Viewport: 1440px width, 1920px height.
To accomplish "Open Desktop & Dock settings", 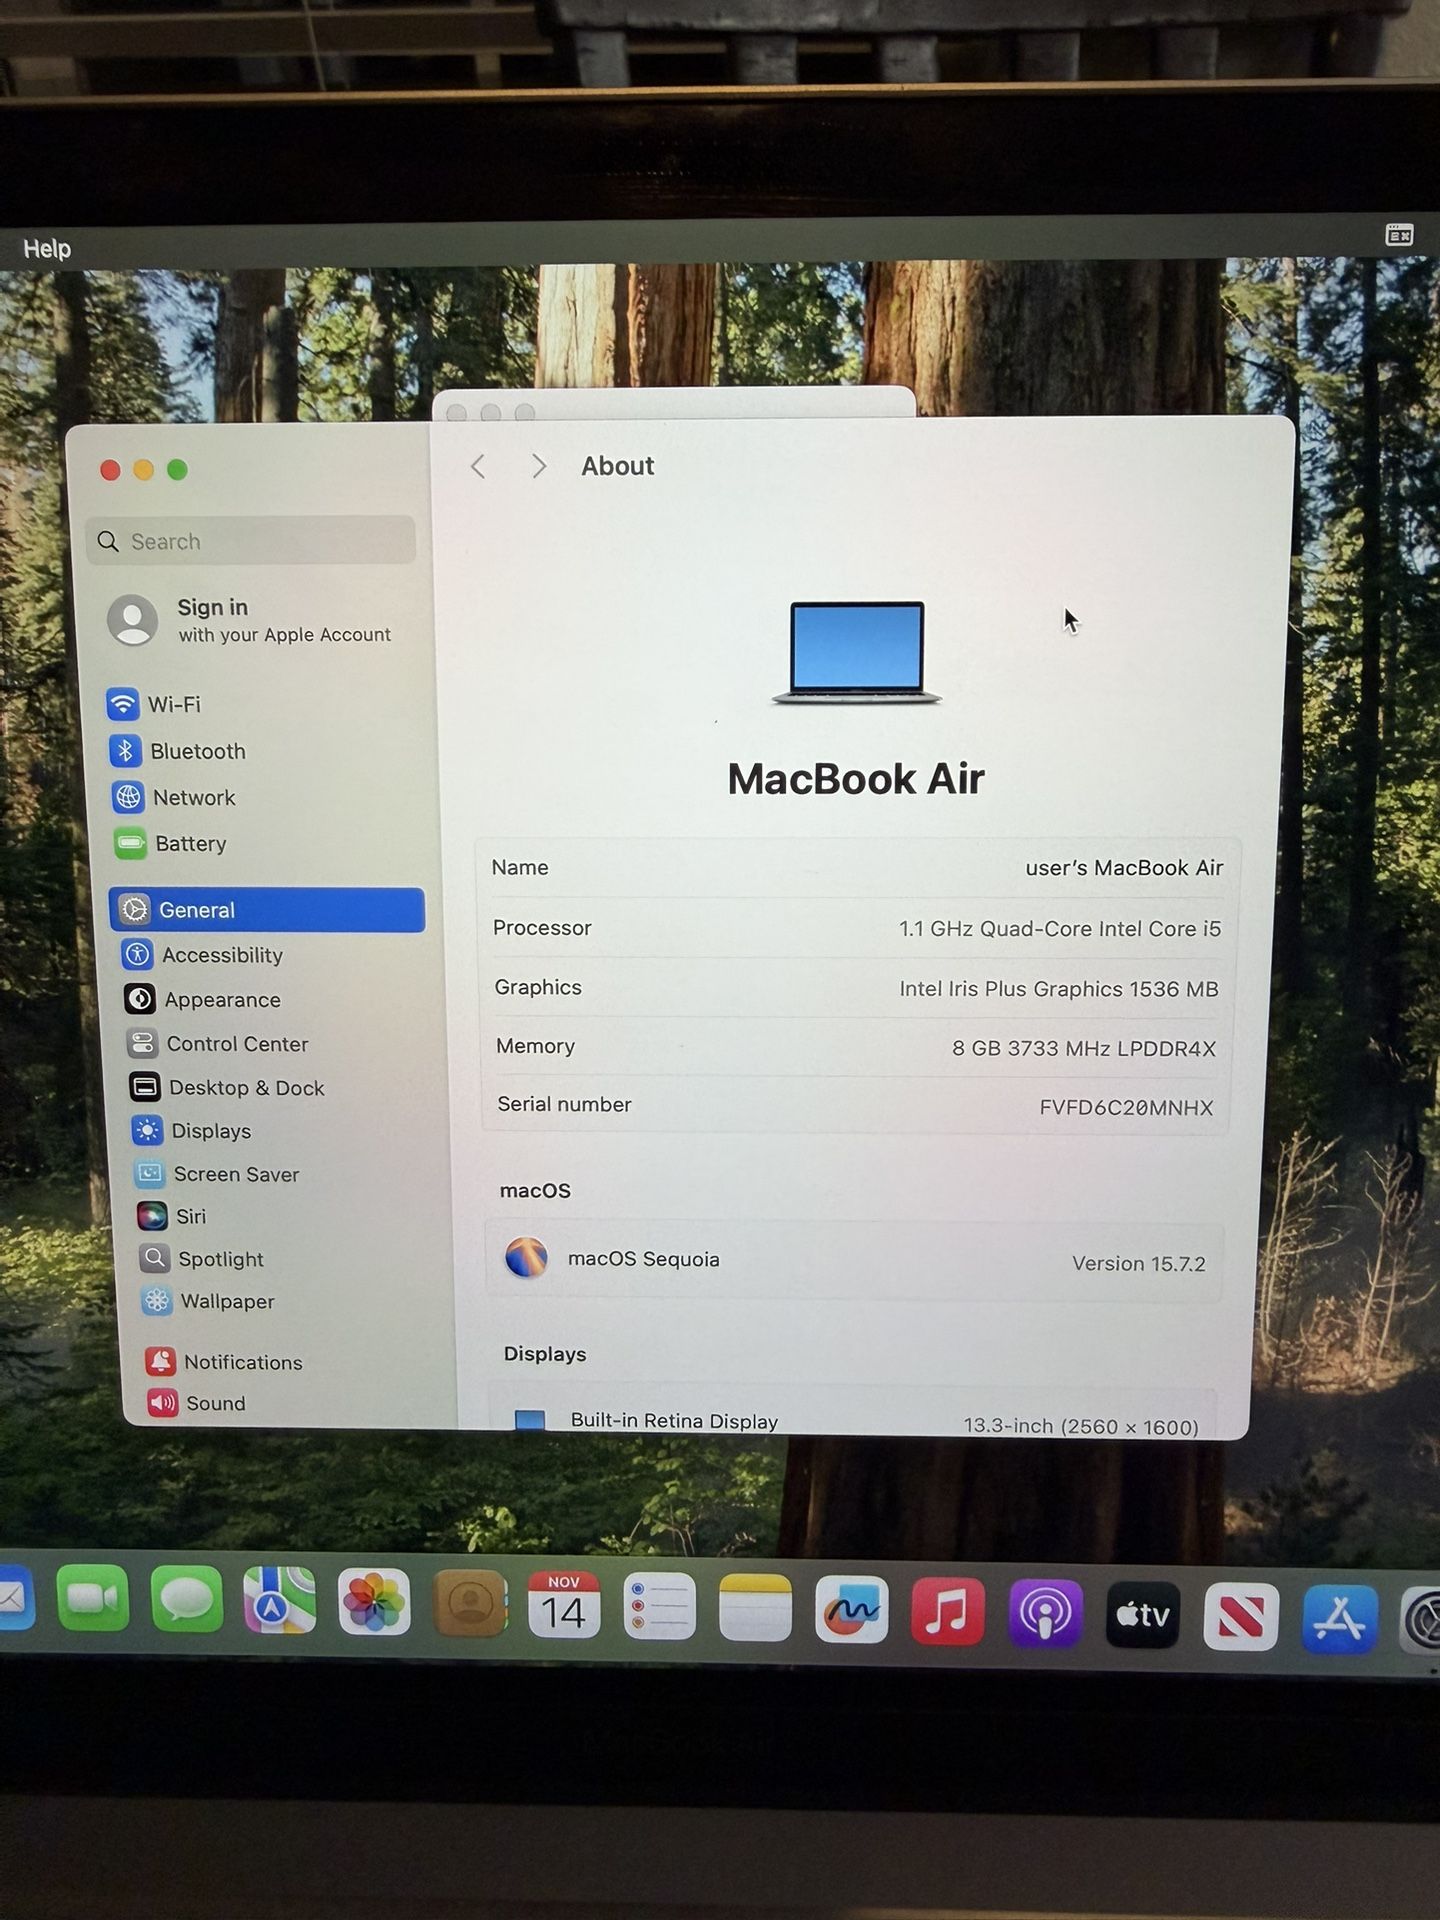I will tap(227, 1087).
